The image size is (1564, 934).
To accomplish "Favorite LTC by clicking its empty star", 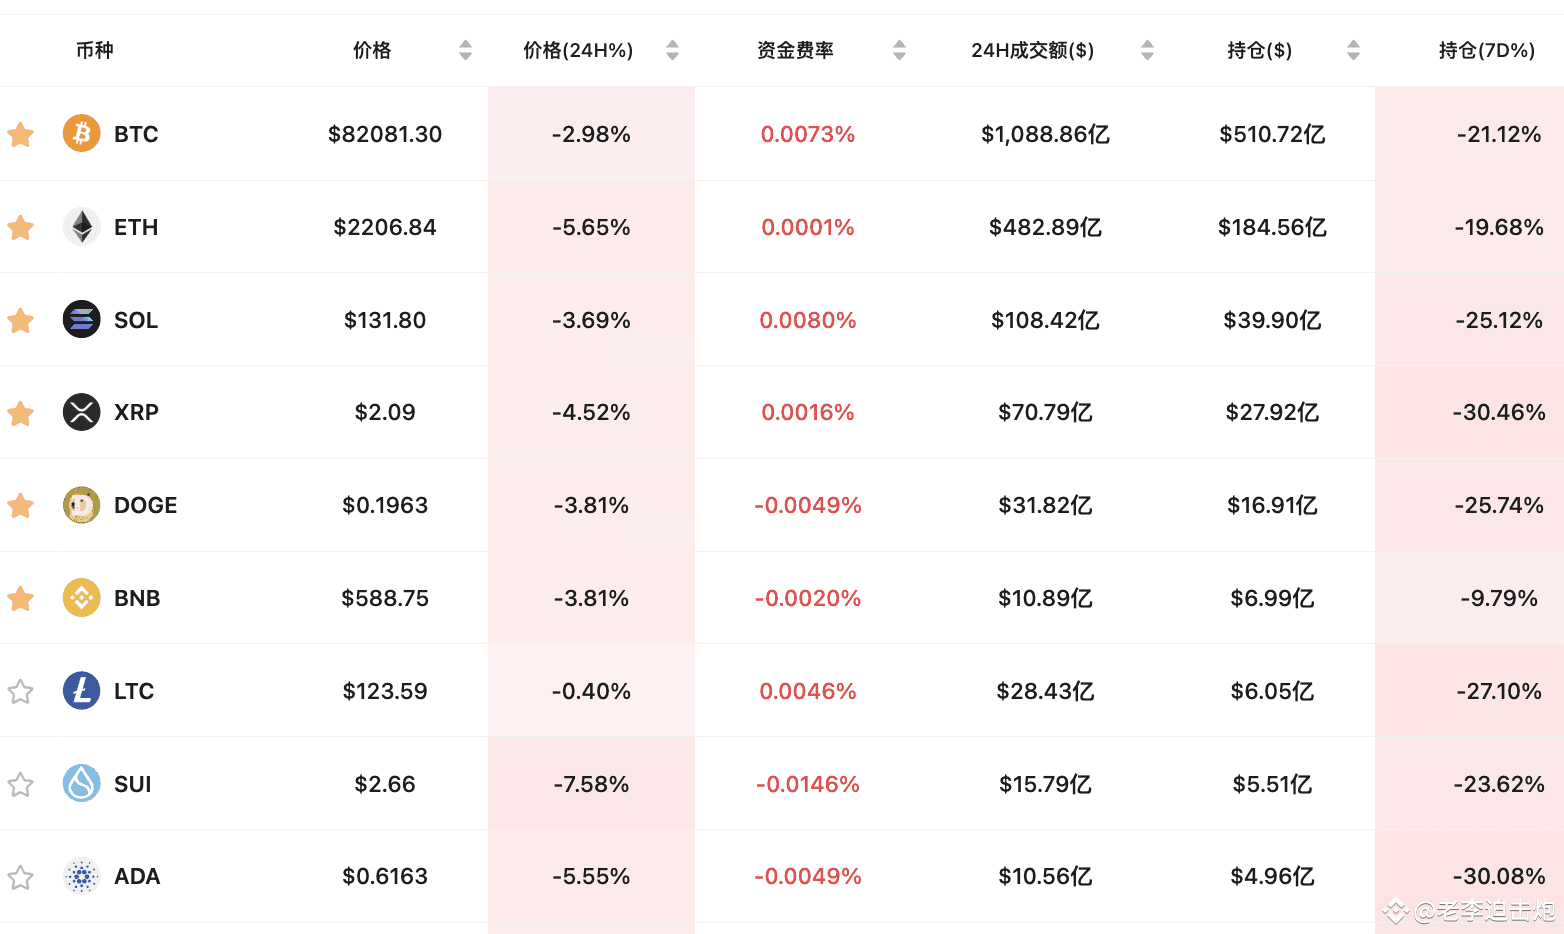I will [20, 690].
